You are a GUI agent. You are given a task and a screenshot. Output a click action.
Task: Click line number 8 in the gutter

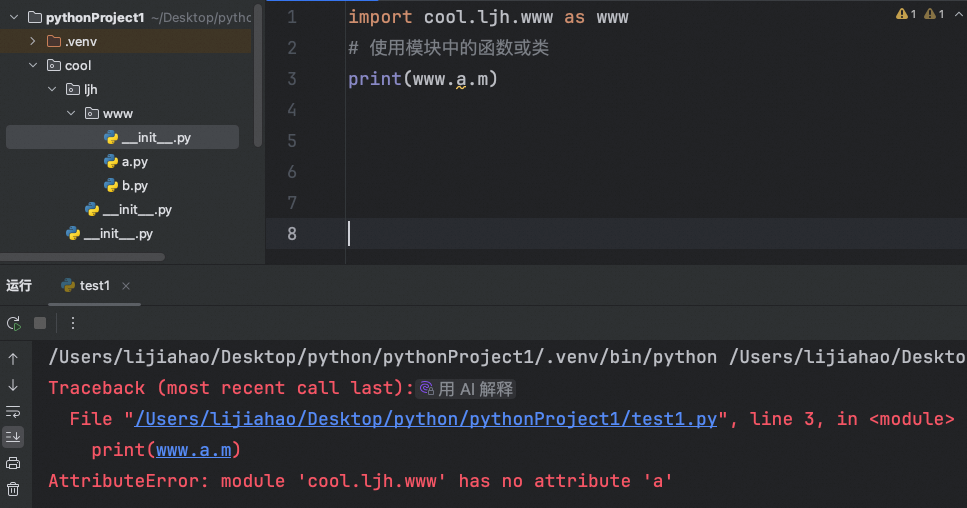point(292,234)
